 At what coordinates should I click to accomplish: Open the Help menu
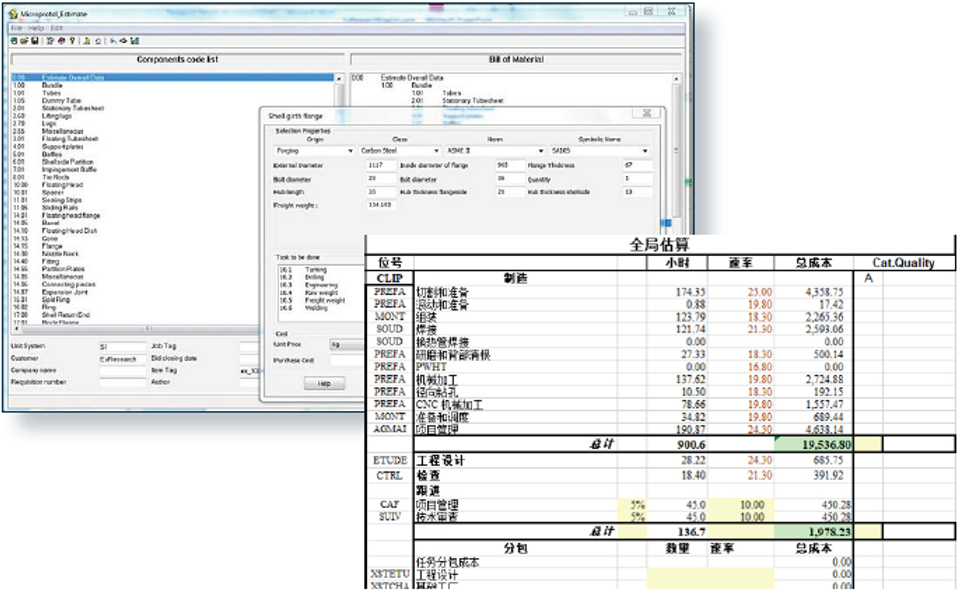click(36, 27)
